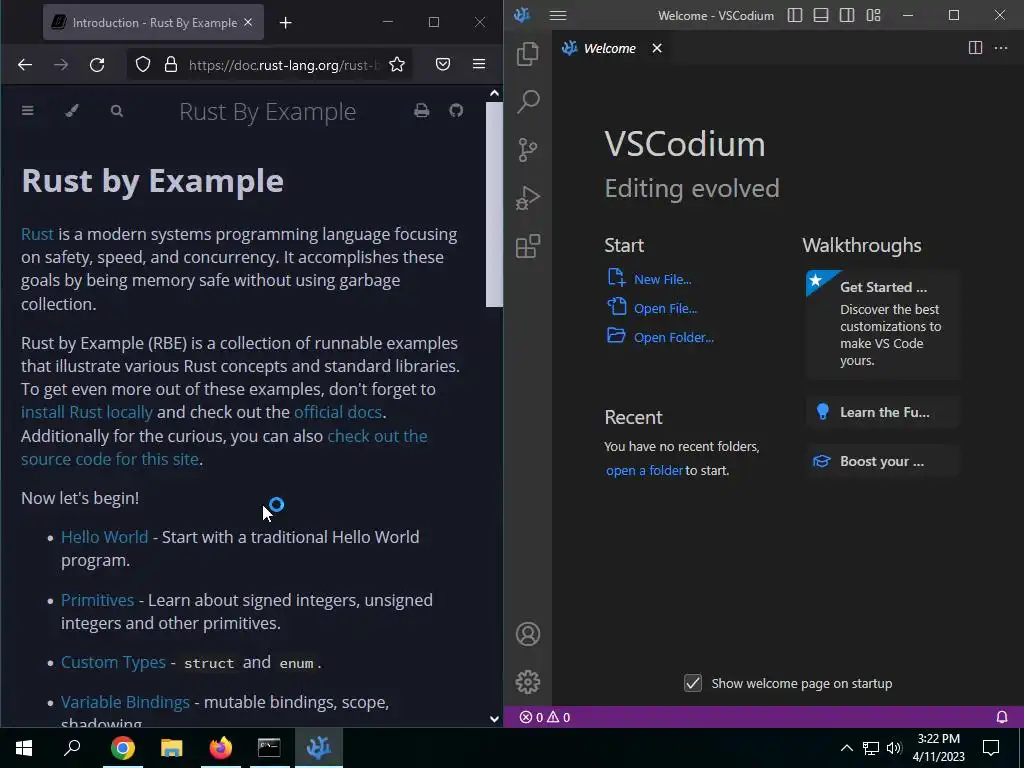Screen dimensions: 1024x768
Task: Open the Accounts menu in activity bar
Action: coord(528,634)
